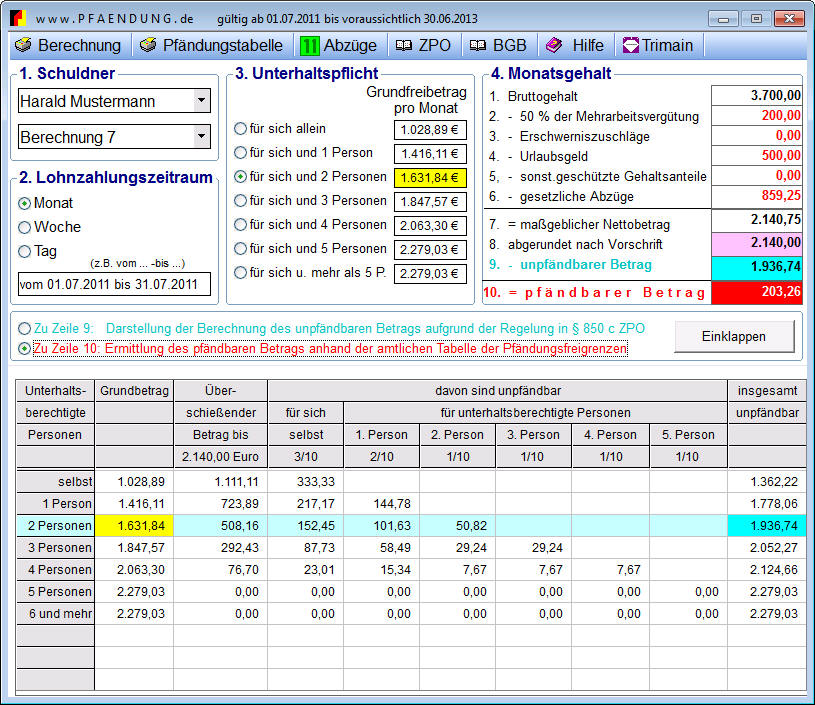The image size is (815, 705).
Task: Expand the Berechnung 7 dropdown
Action: (x=202, y=137)
